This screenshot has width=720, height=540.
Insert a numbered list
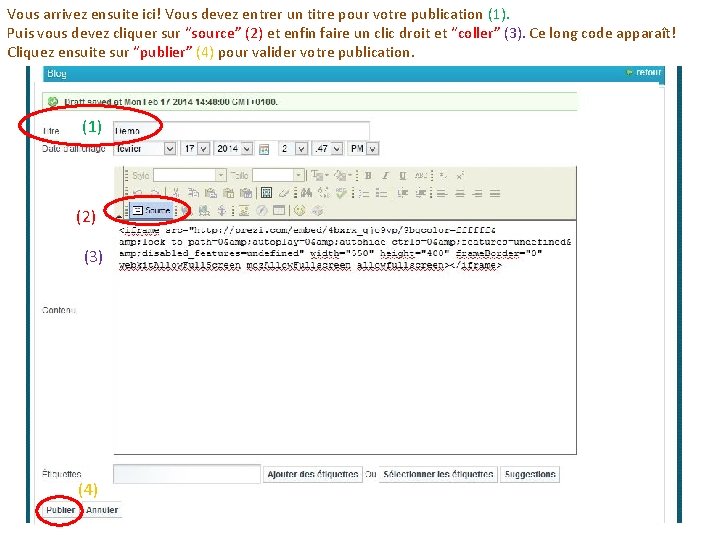coord(364,193)
